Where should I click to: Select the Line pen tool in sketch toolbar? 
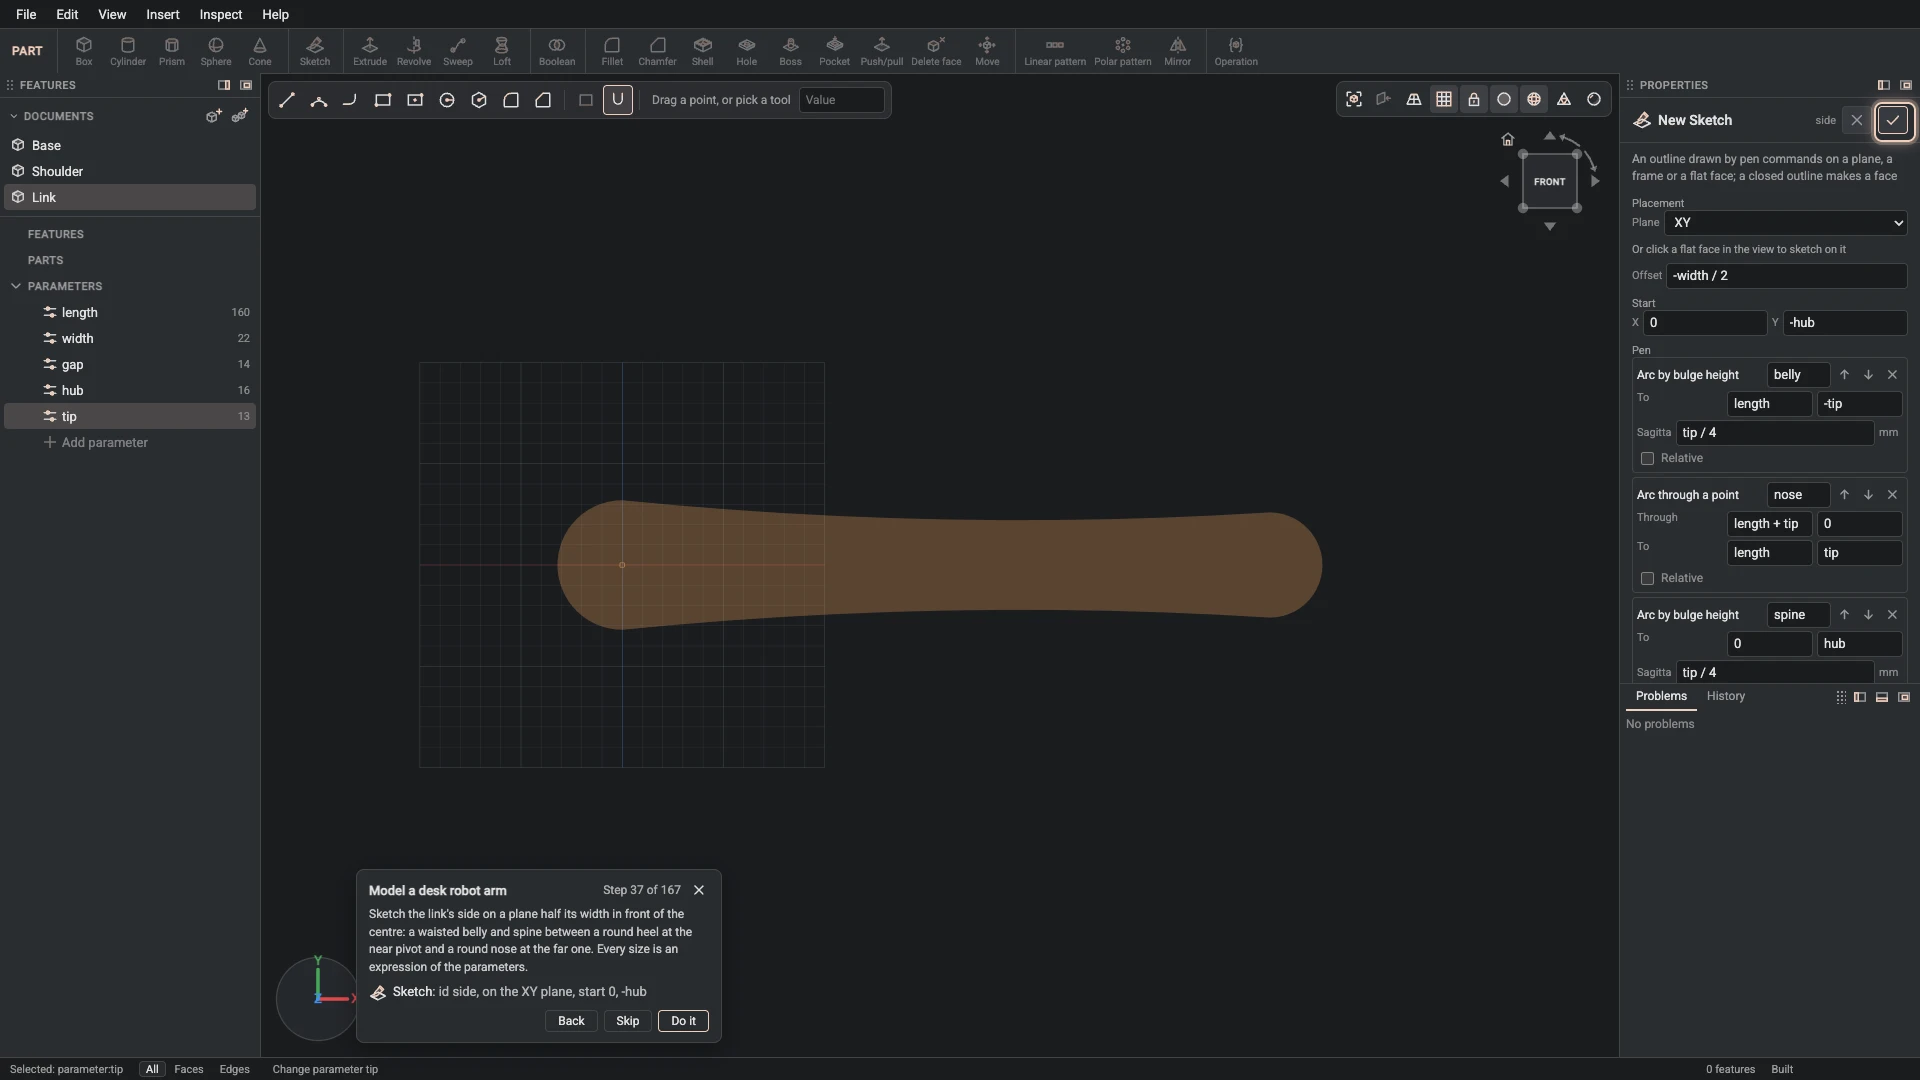287,100
